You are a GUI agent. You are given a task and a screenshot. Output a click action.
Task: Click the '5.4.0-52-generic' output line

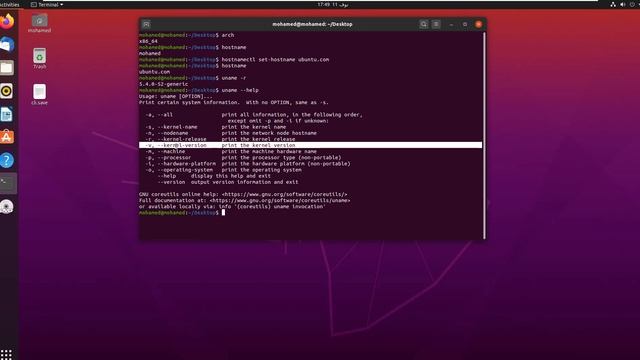click(x=164, y=84)
